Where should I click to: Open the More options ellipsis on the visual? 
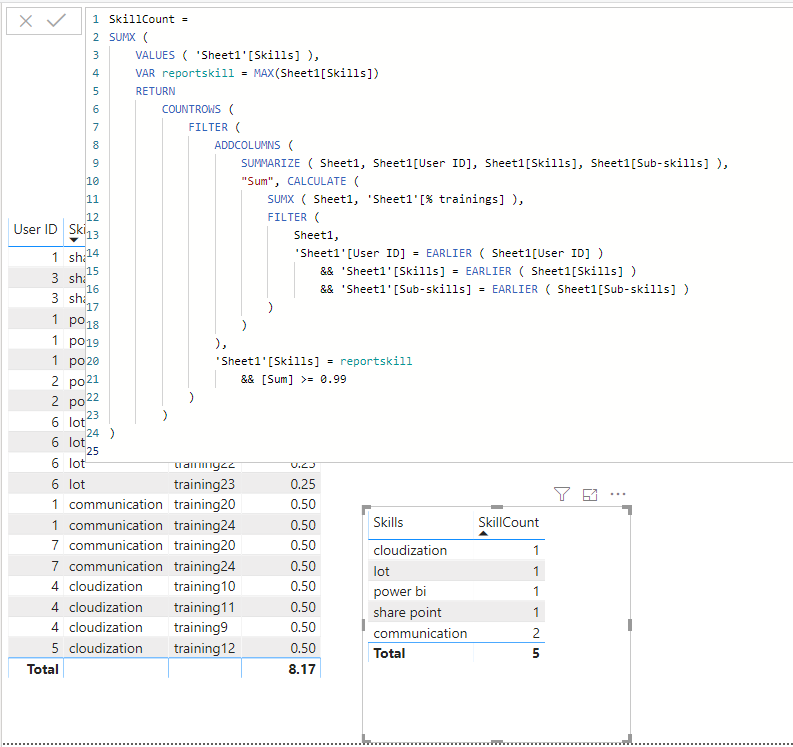[618, 494]
